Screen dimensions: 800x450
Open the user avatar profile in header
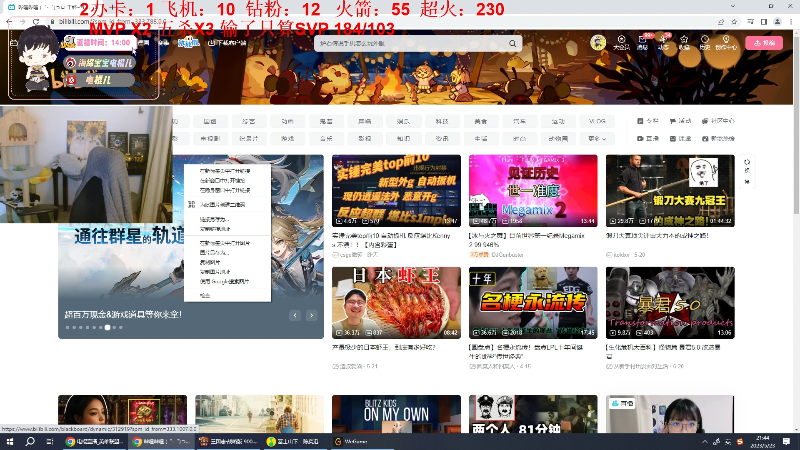pyautogui.click(x=598, y=42)
